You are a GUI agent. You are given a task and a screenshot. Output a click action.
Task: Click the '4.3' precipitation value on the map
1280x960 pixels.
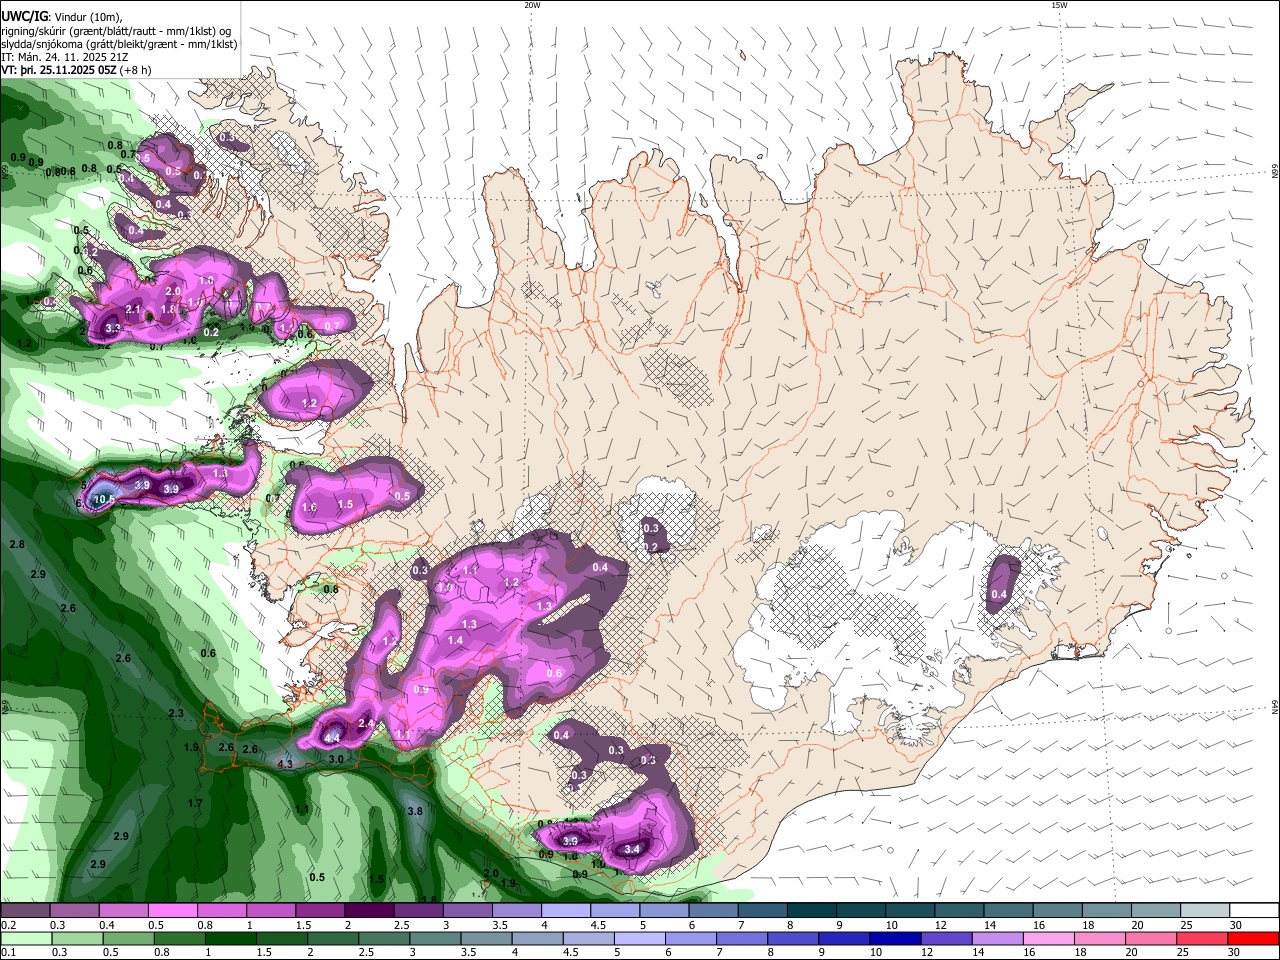pos(285,765)
